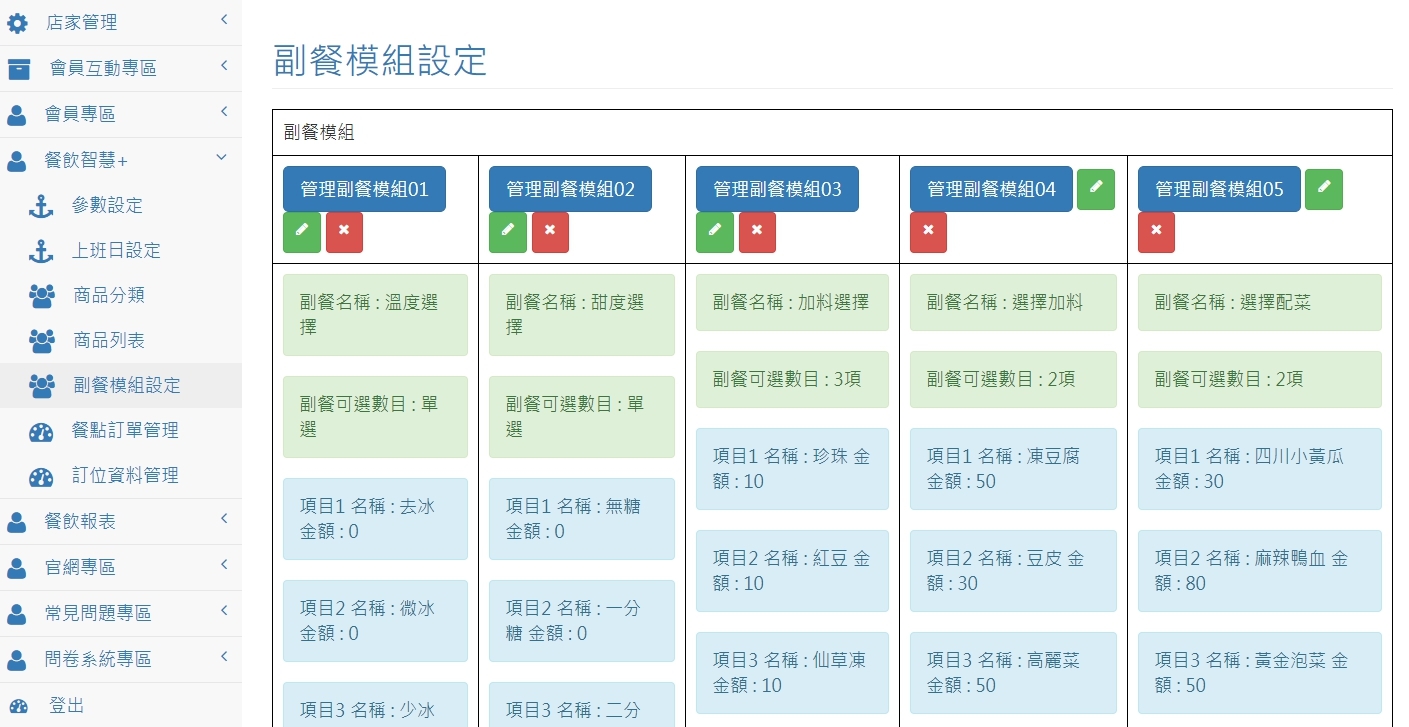Click the 項目1 名稱 : 珍珠 box
The image size is (1409, 727).
click(792, 469)
